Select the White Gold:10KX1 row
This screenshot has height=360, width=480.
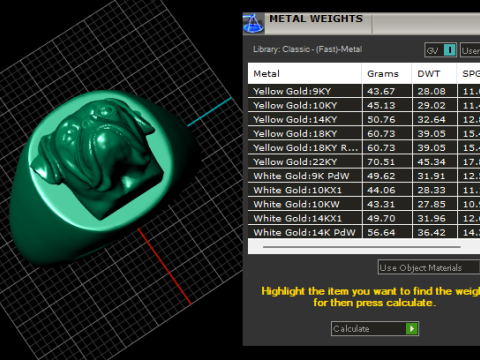[x=364, y=190]
